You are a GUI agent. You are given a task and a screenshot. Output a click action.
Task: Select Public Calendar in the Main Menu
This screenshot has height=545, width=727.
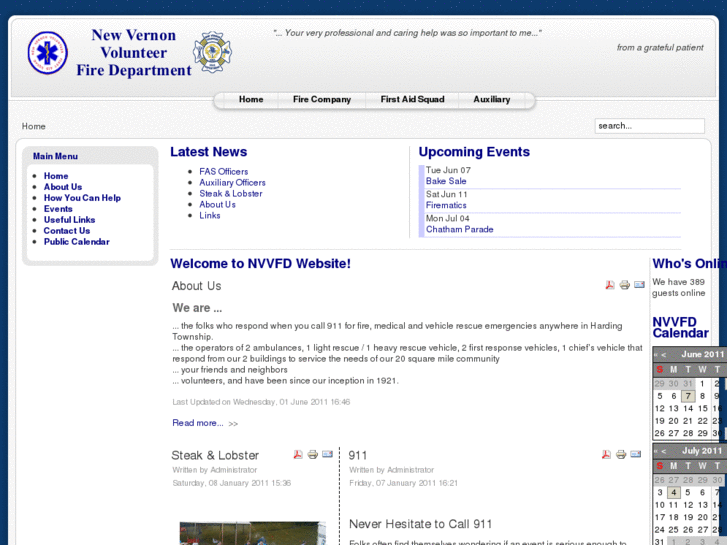pos(77,242)
